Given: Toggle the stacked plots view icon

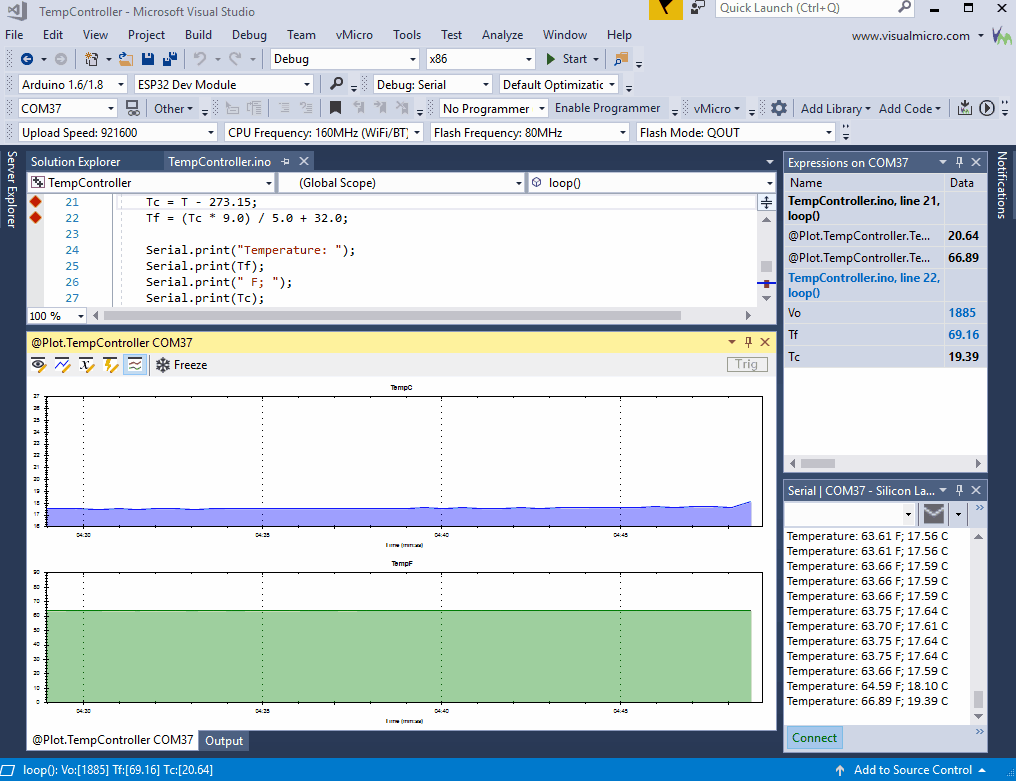Looking at the screenshot, I should click(x=134, y=365).
